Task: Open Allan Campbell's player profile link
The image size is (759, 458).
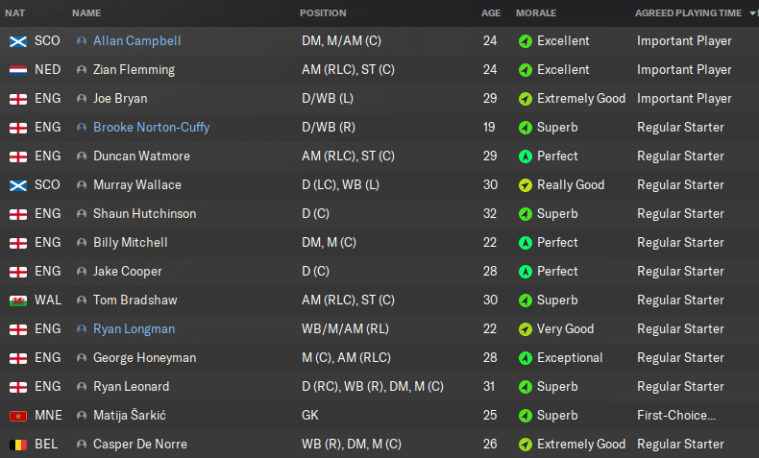Action: click(136, 42)
